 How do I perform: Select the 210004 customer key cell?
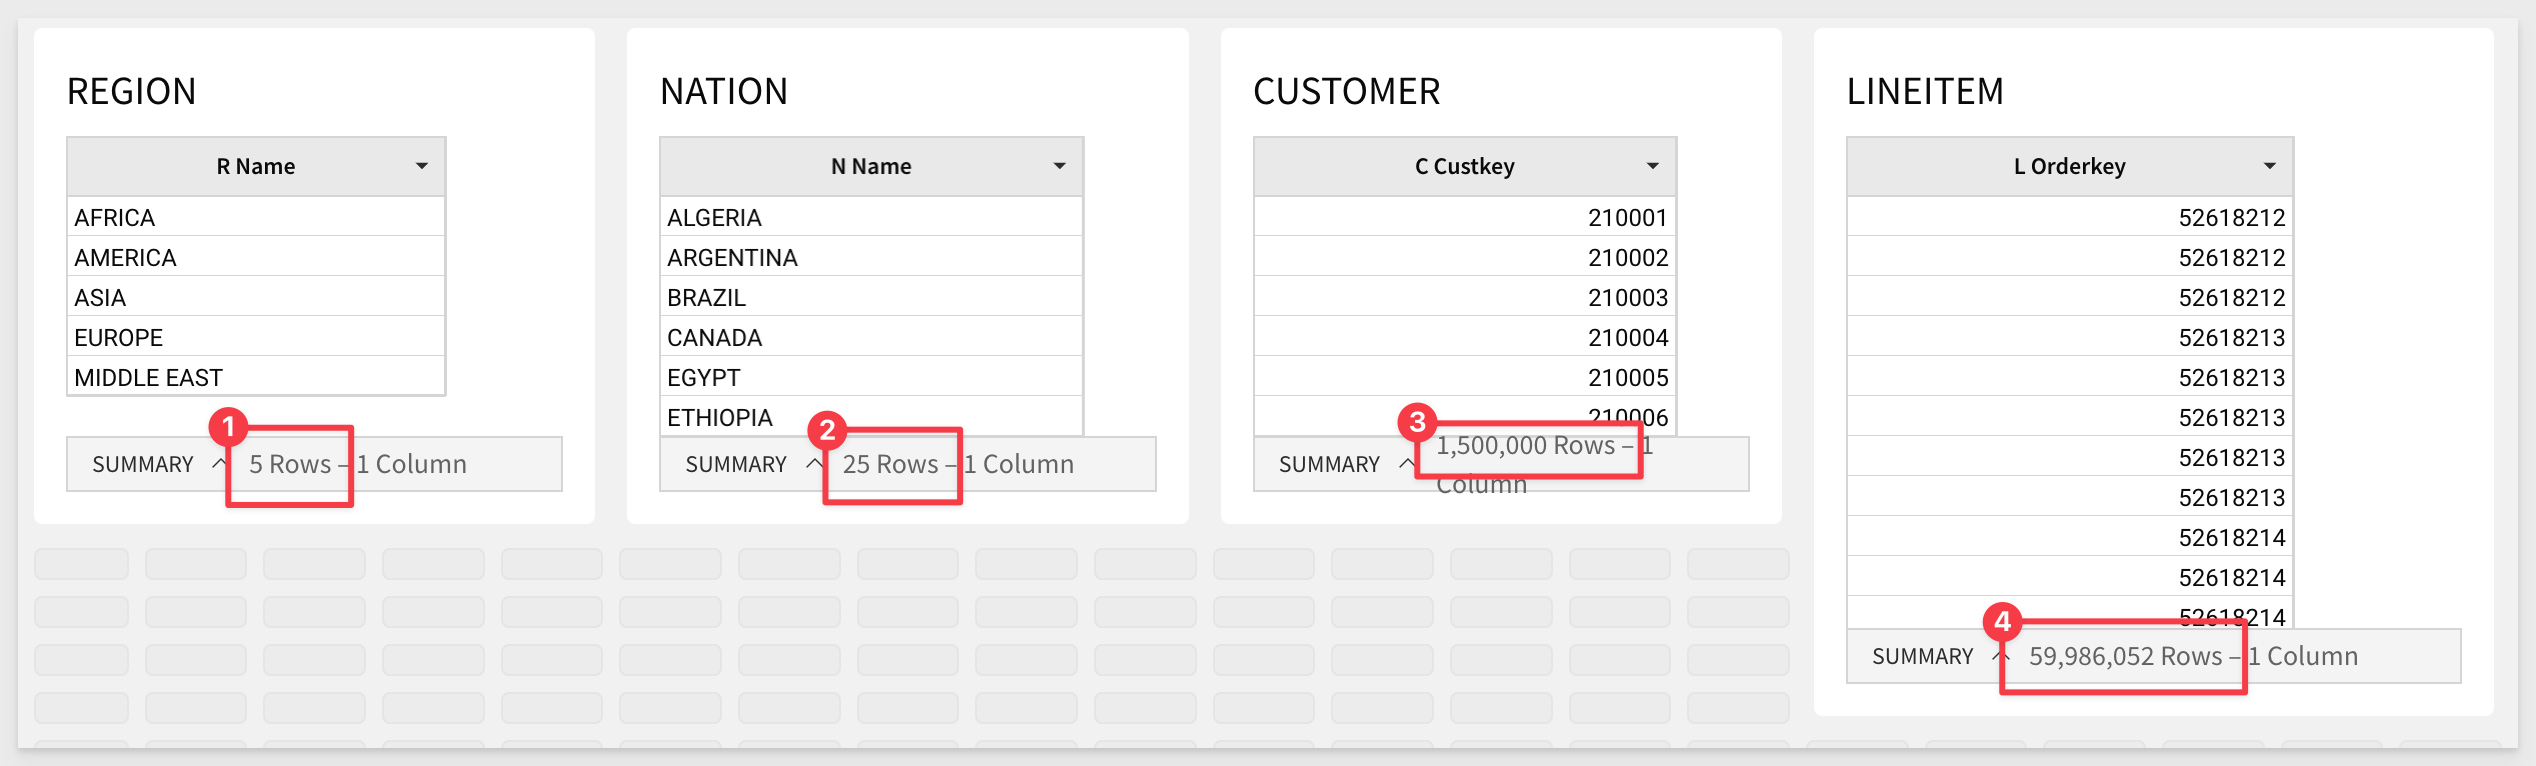coord(1465,337)
